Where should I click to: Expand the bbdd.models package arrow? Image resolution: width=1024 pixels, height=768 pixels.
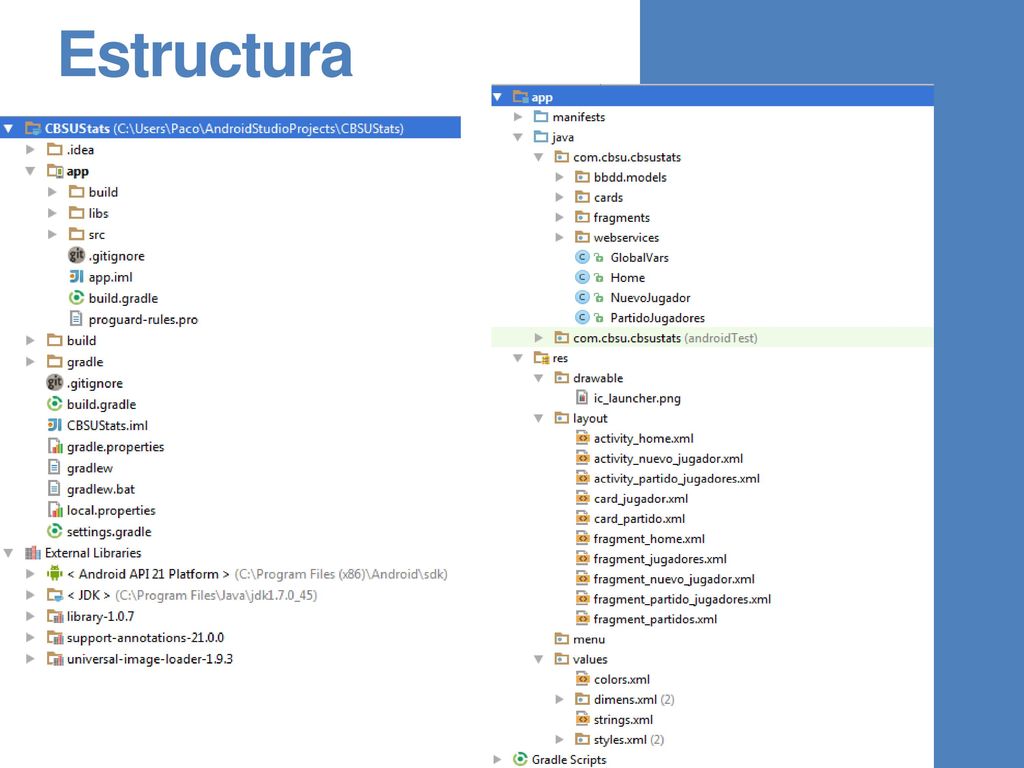[560, 177]
